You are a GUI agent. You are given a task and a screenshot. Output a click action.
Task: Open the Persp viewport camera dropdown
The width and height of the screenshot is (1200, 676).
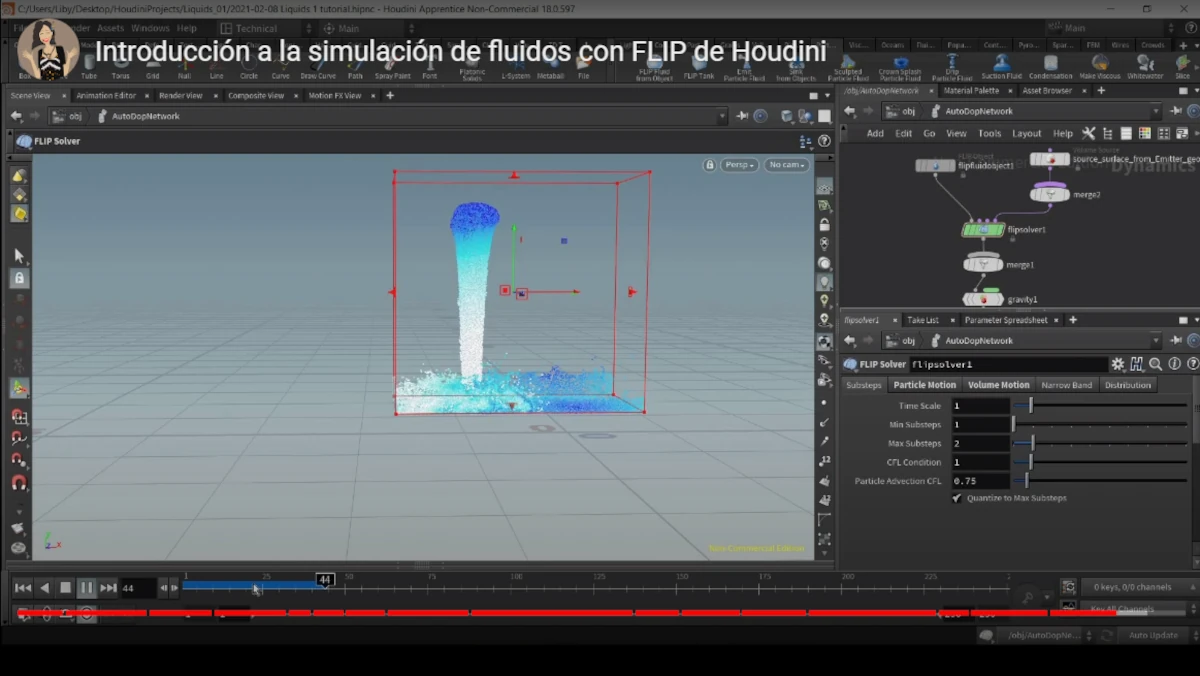740,165
